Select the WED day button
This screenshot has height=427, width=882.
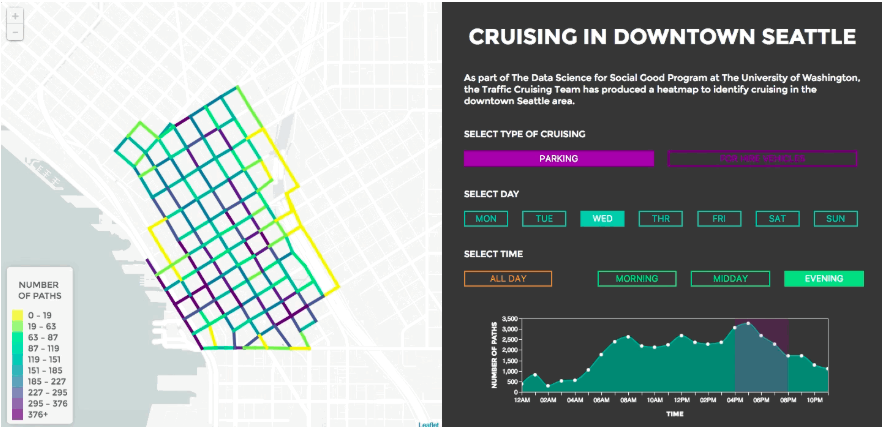click(602, 219)
